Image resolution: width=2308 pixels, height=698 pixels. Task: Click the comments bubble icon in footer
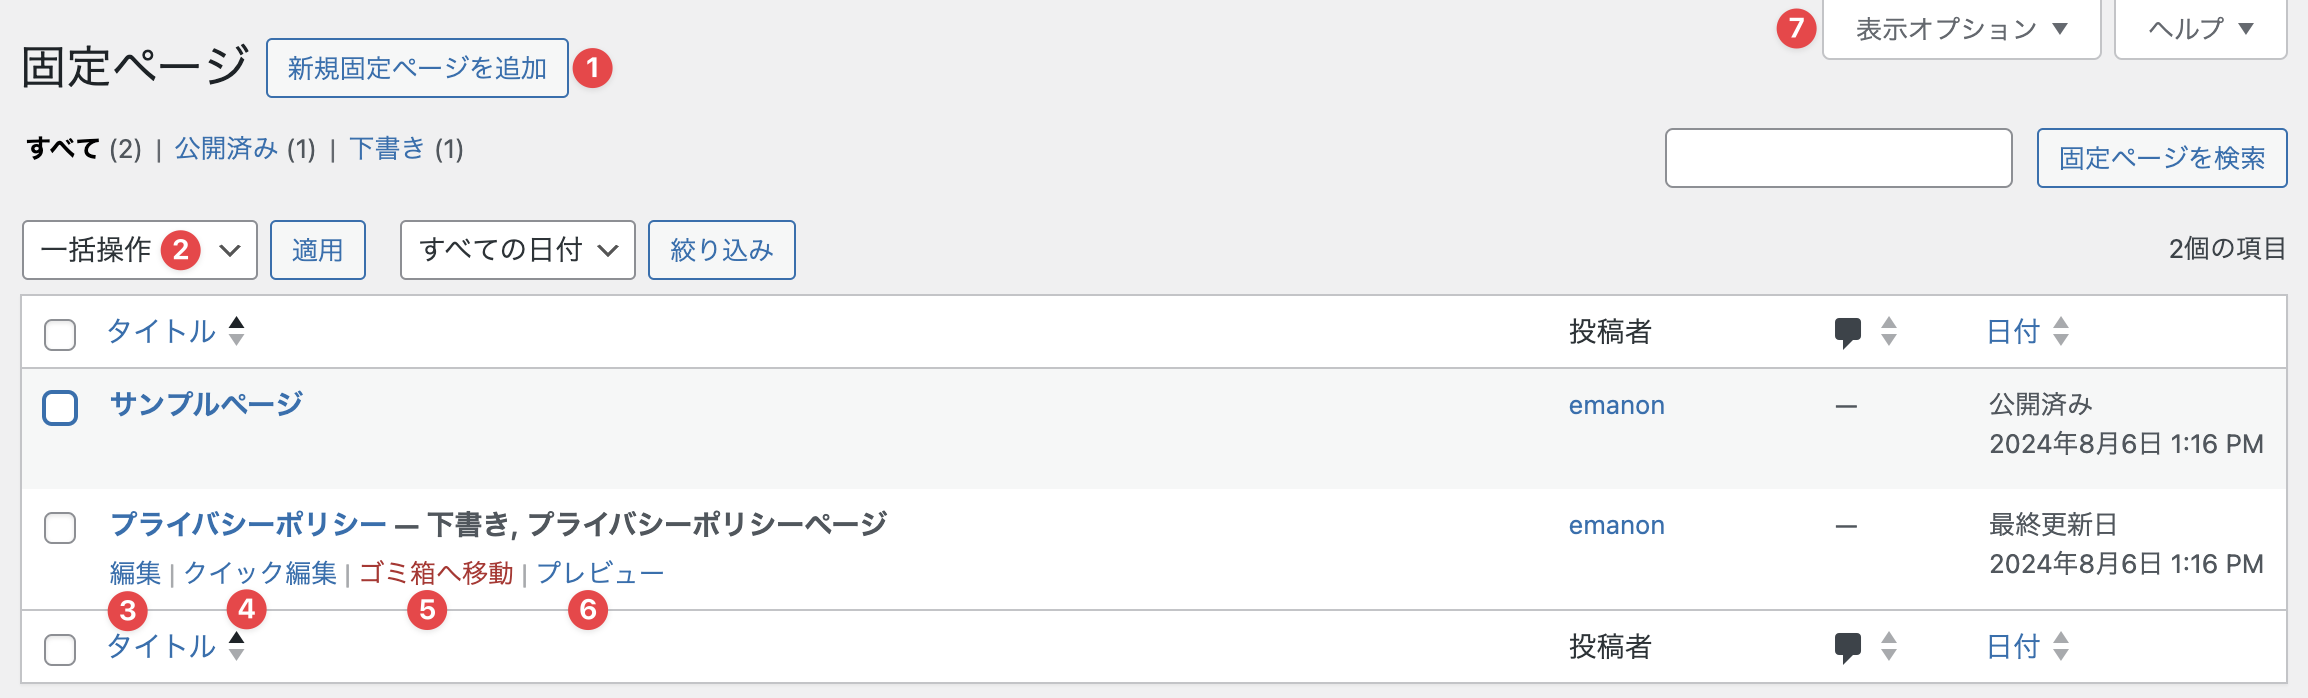(x=1847, y=648)
